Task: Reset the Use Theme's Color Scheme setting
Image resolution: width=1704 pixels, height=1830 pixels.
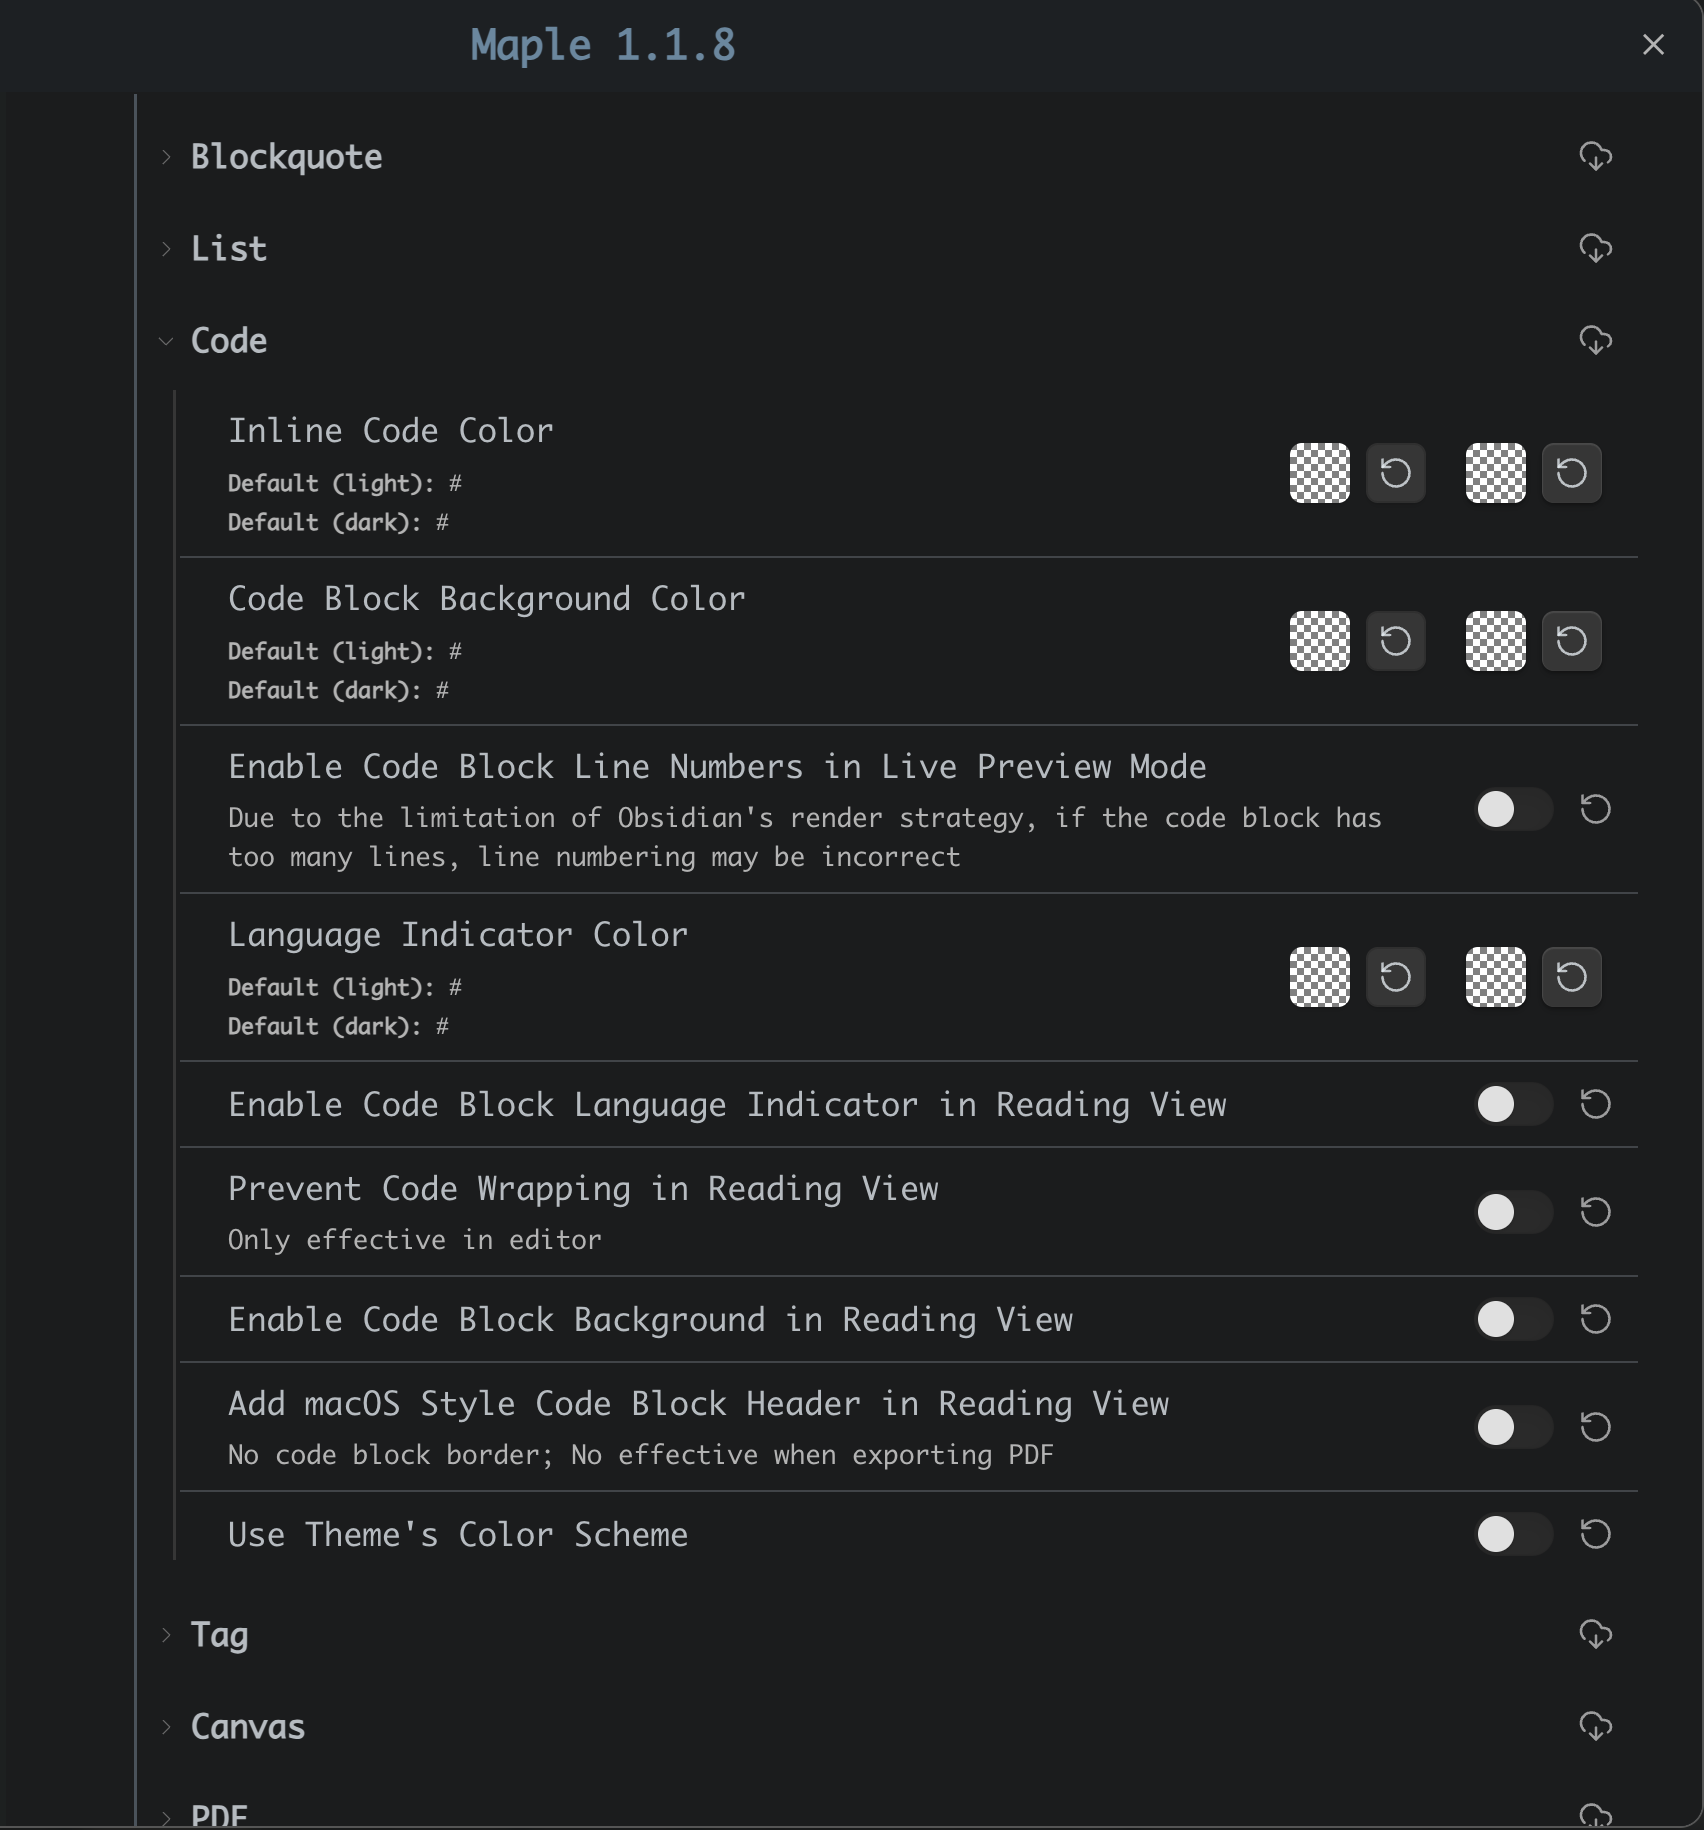Action: pos(1595,1534)
